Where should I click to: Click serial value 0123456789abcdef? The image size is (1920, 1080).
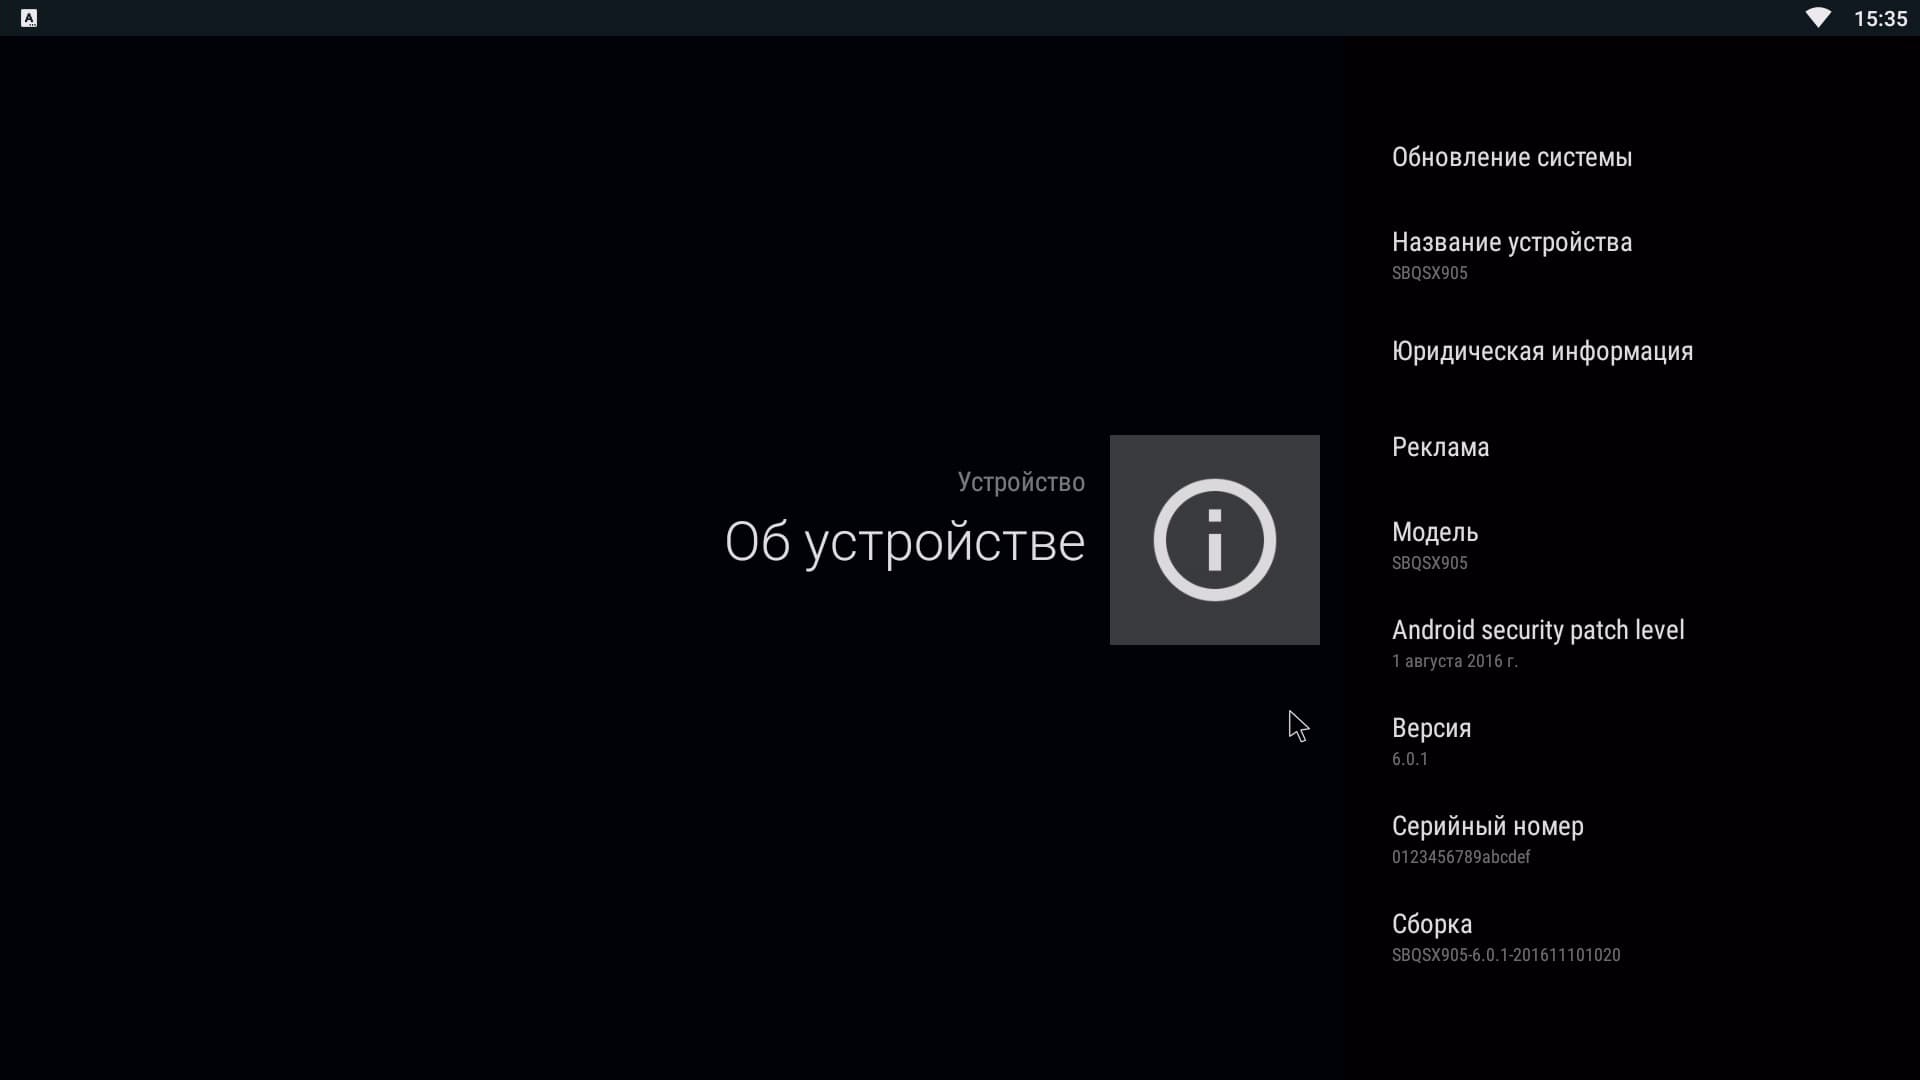click(1460, 857)
